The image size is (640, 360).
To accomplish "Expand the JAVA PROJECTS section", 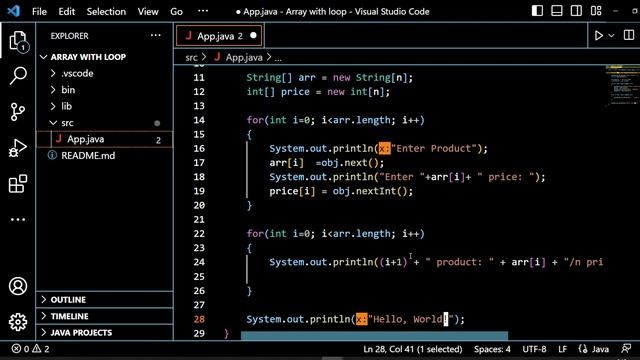I will [x=104, y=333].
